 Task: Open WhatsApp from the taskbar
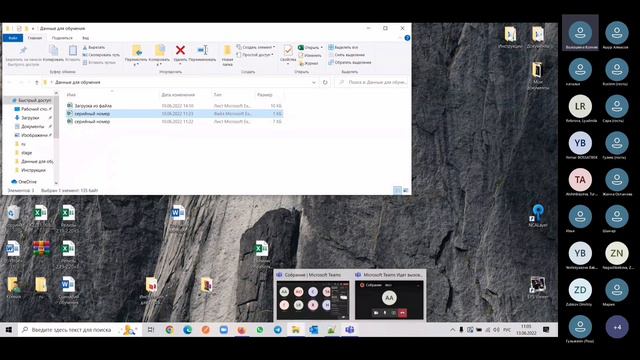[x=260, y=329]
